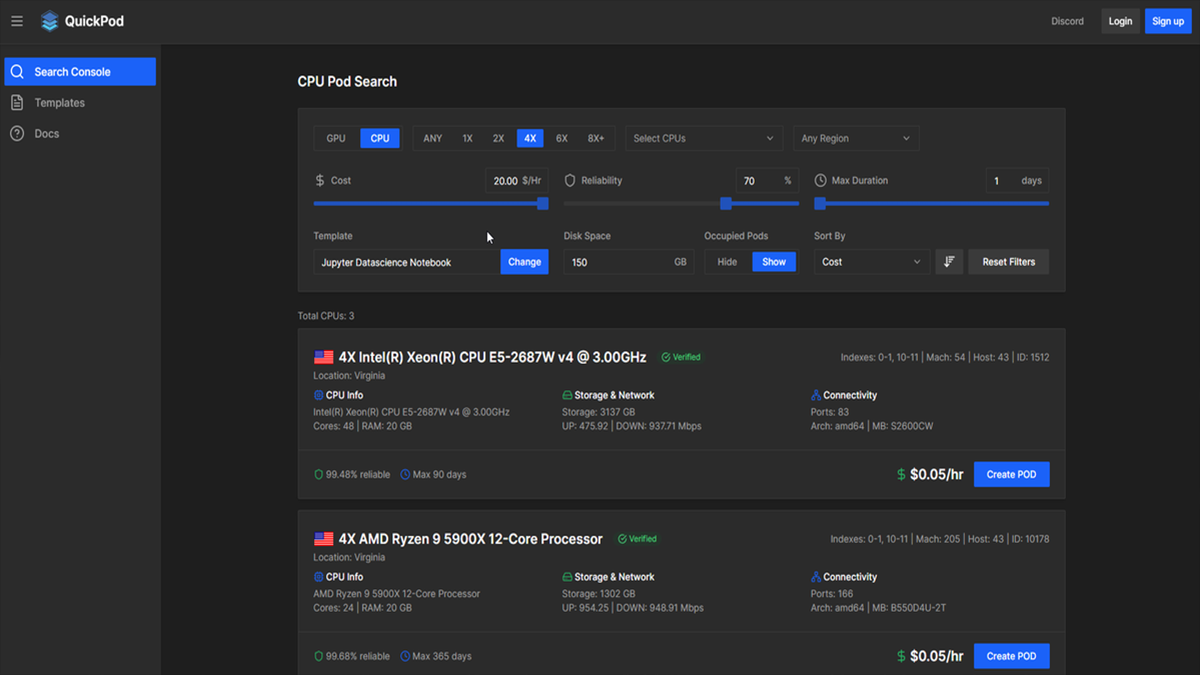
Task: Open the Discord link
Action: coord(1067,21)
